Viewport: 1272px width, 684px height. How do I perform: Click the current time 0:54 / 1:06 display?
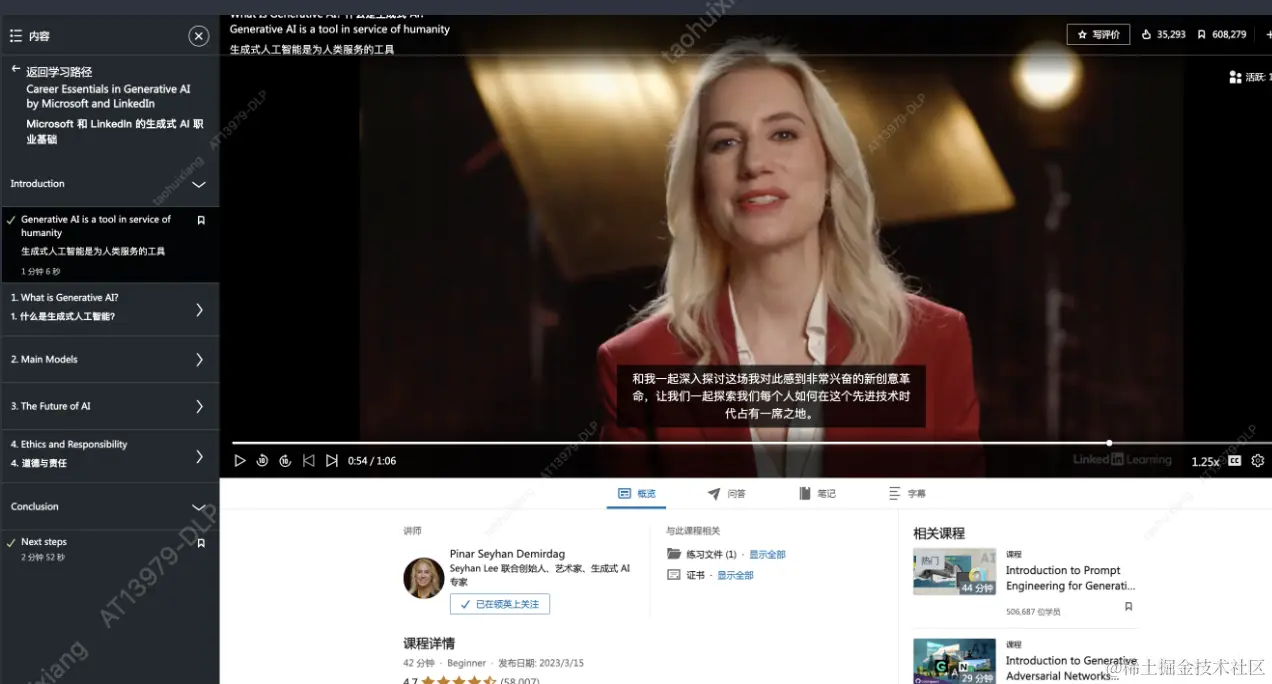[372, 461]
